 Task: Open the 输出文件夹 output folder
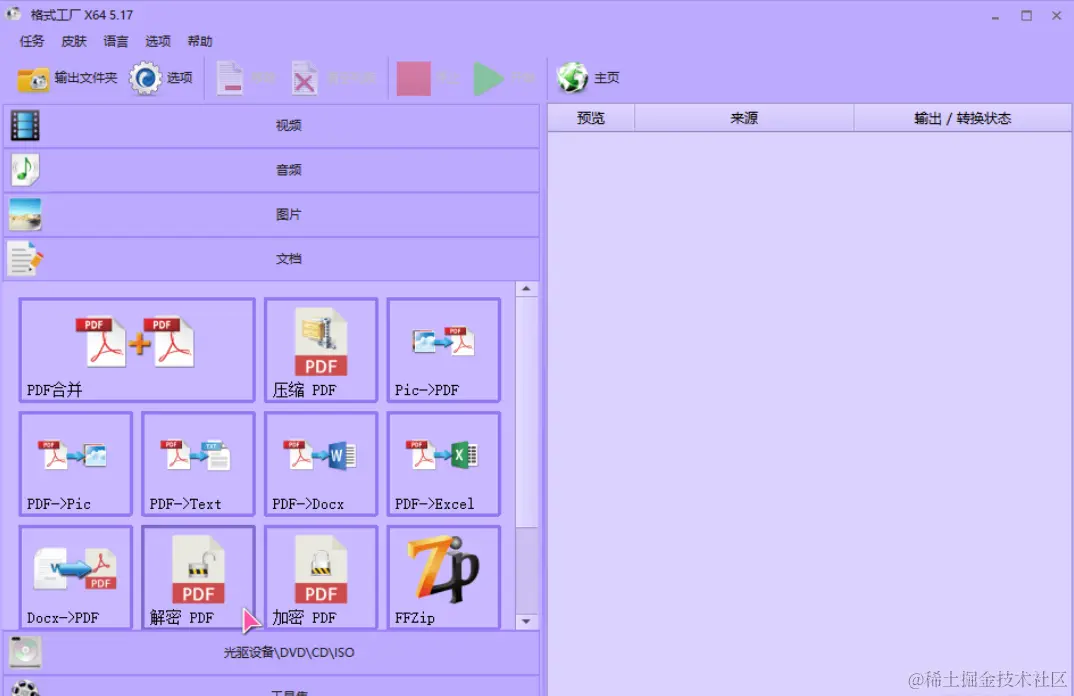pyautogui.click(x=67, y=78)
